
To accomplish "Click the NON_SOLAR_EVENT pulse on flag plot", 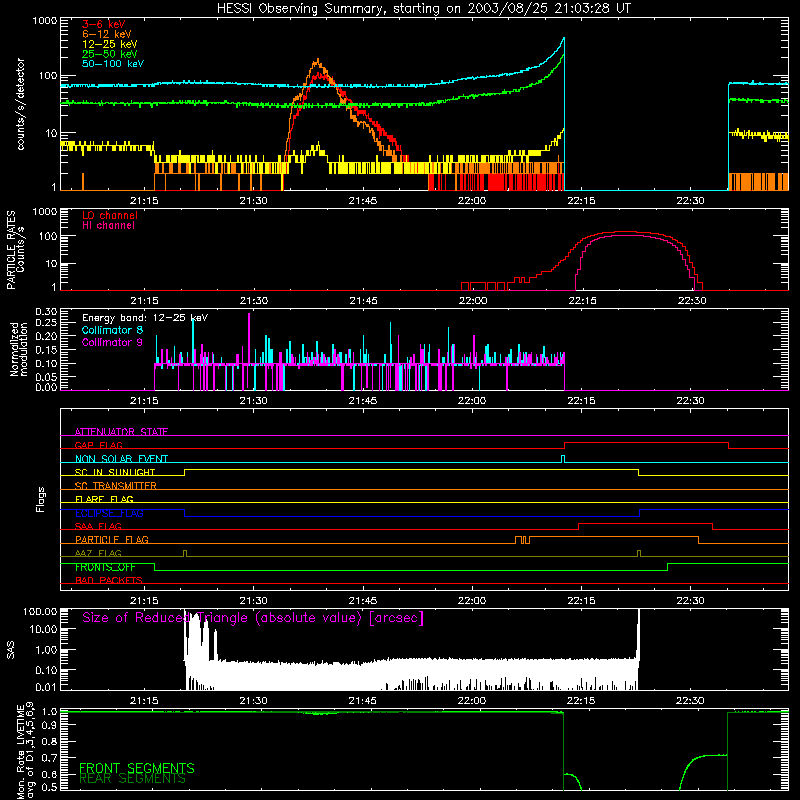I will coord(563,458).
